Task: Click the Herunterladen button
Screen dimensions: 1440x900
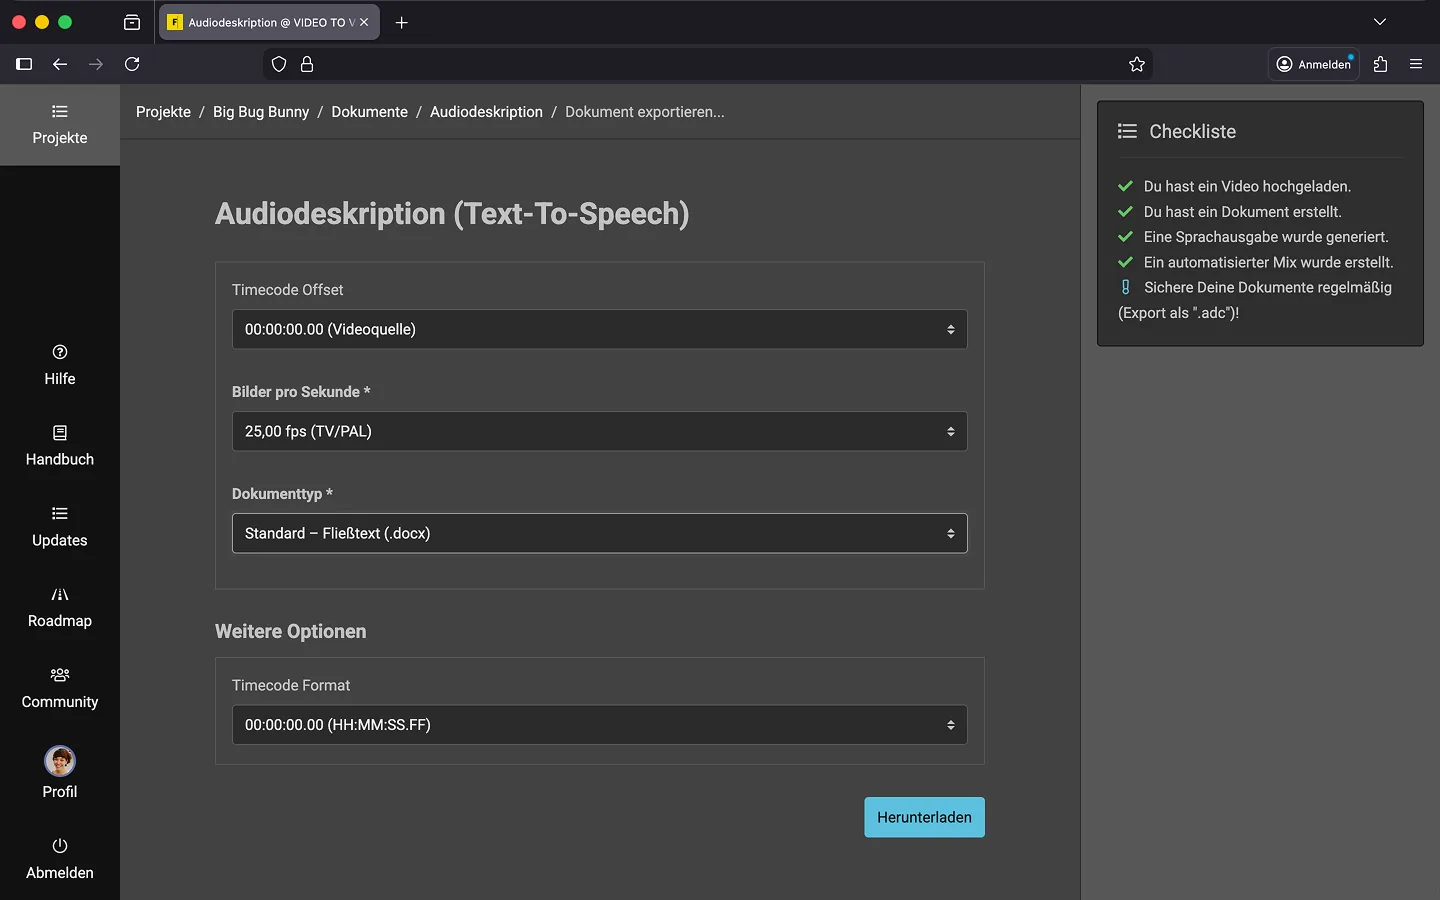Action: 923,817
